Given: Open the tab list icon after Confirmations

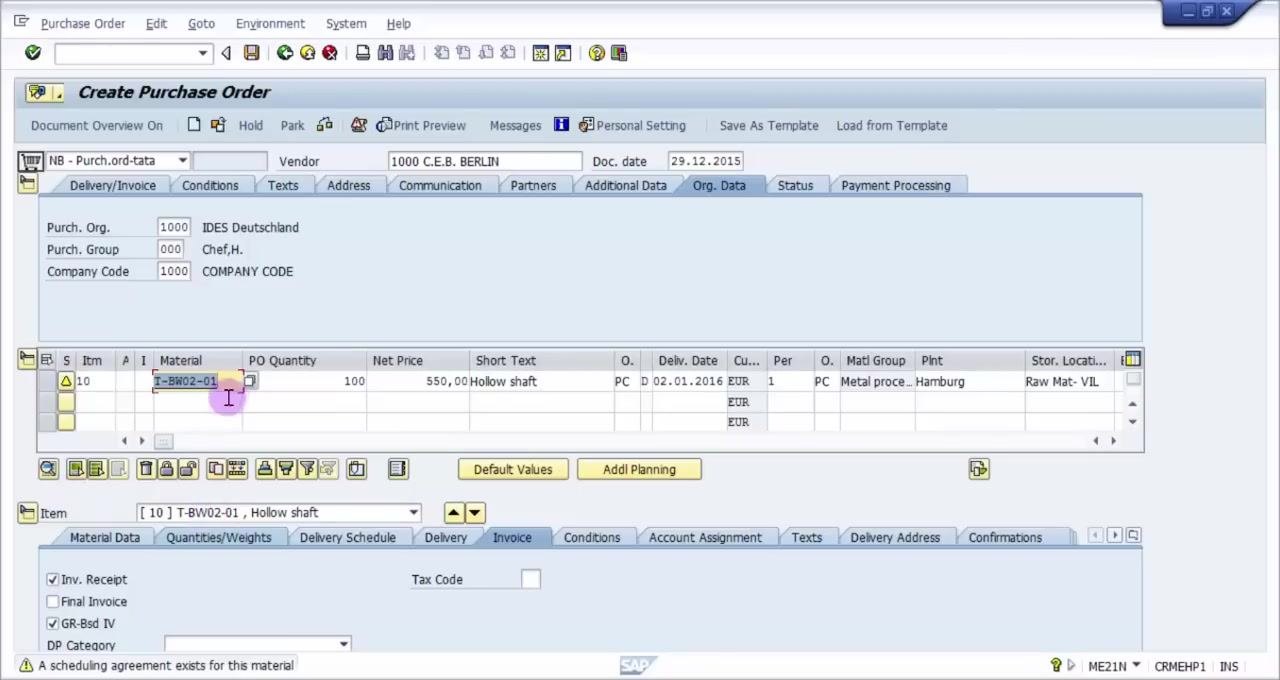Looking at the screenshot, I should click(x=1133, y=536).
